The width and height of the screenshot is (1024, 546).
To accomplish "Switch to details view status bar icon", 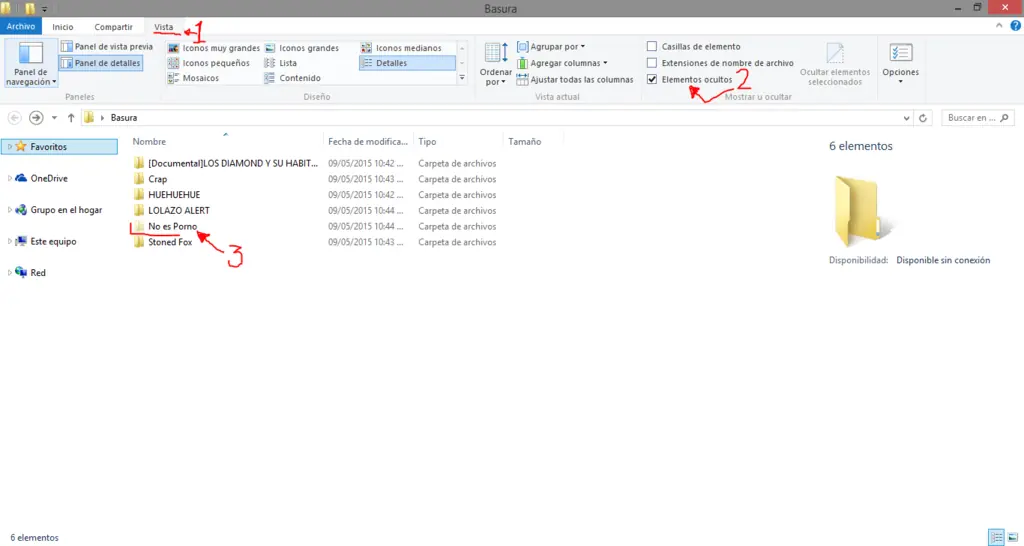I will point(996,538).
